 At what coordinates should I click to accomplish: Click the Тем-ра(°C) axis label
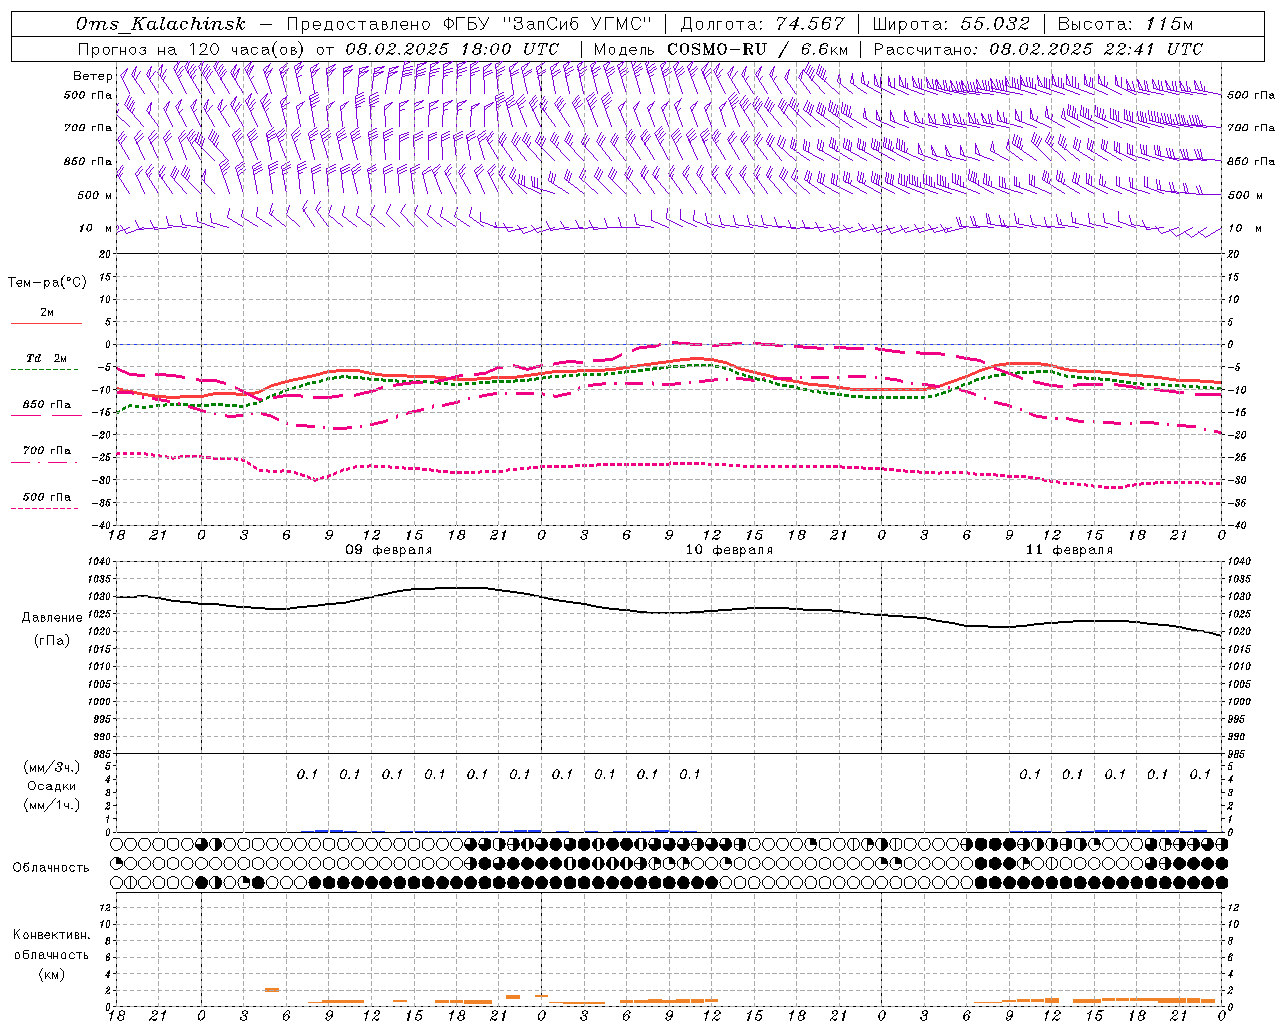tap(47, 283)
